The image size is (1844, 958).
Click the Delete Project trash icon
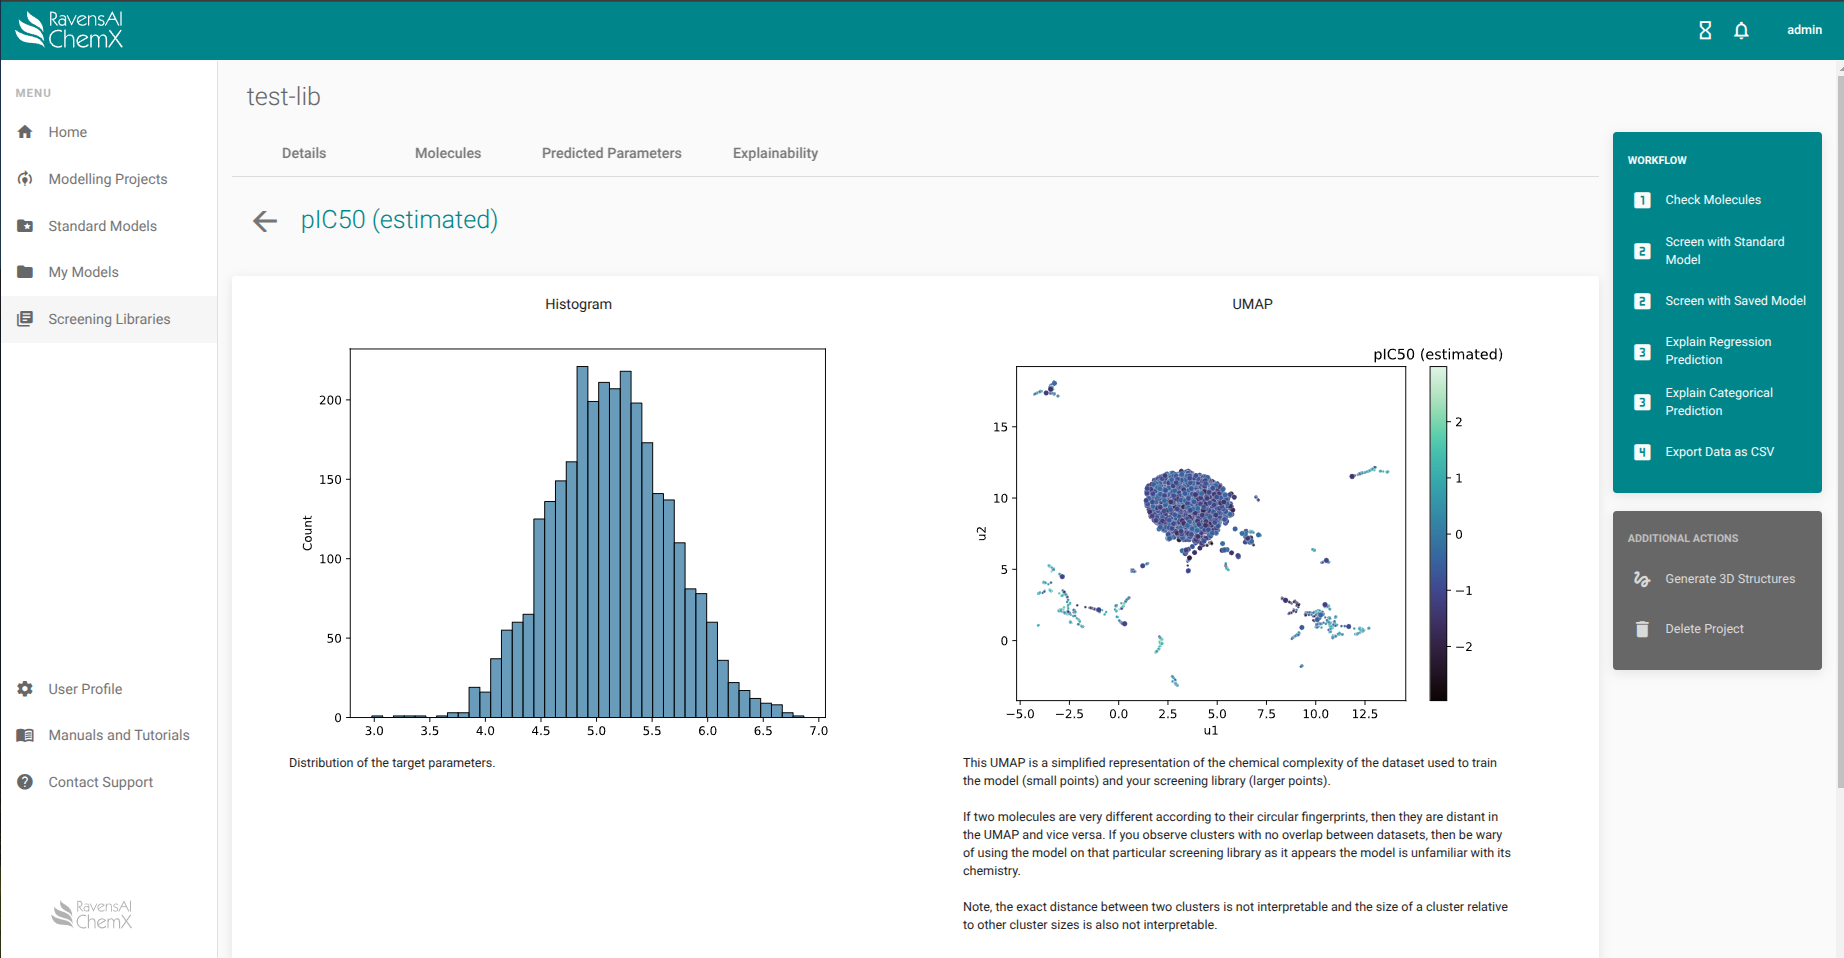(1642, 629)
